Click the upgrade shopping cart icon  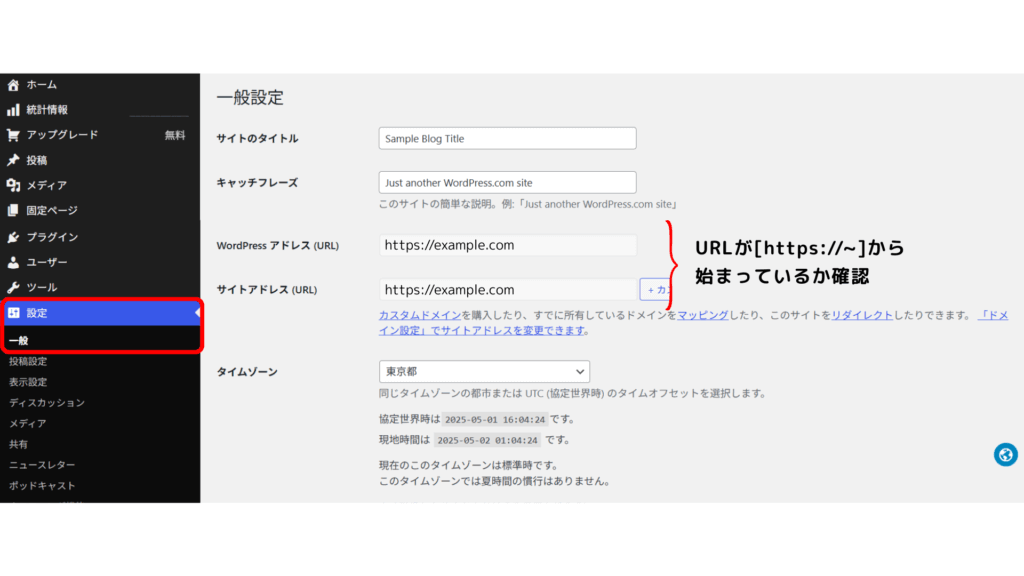coord(13,135)
